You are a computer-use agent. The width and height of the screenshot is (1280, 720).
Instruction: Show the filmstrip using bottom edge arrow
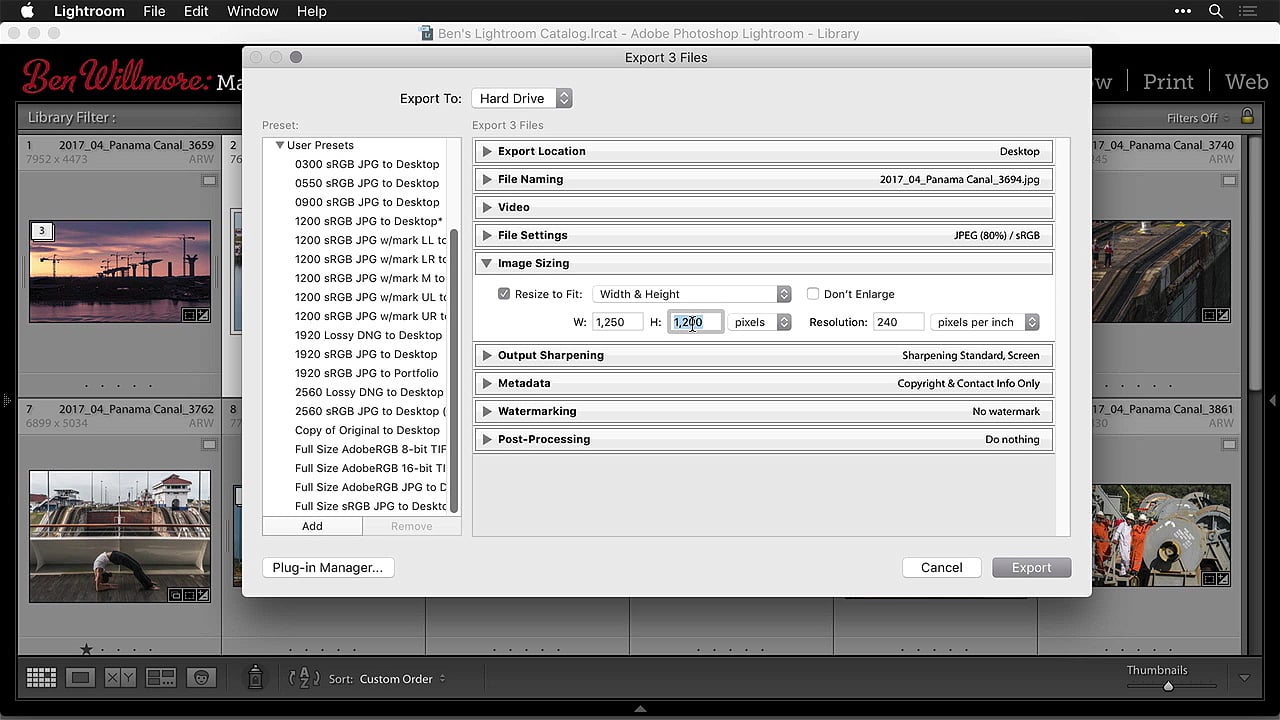point(640,709)
